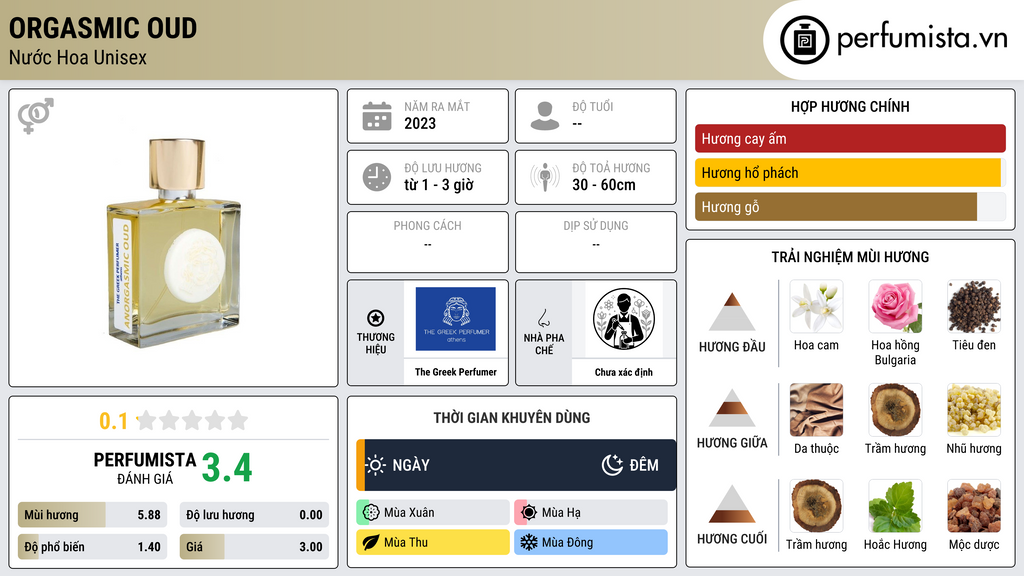Click the Dịp sử dụng box
Screen dimensions: 1024x576
pos(596,242)
